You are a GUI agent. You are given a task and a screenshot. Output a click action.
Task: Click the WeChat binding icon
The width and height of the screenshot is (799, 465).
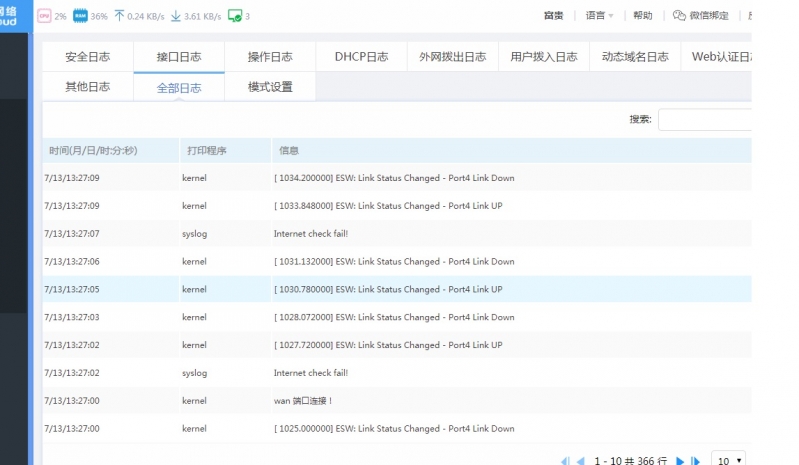[x=679, y=16]
